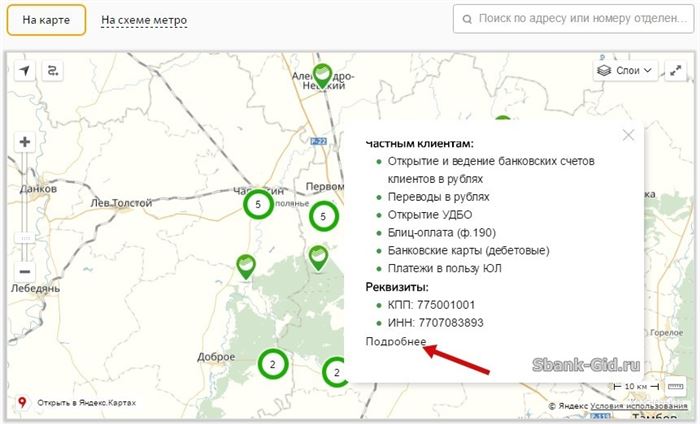Zoom in with the plus button
Image resolution: width=700 pixels, height=424 pixels.
(25, 142)
